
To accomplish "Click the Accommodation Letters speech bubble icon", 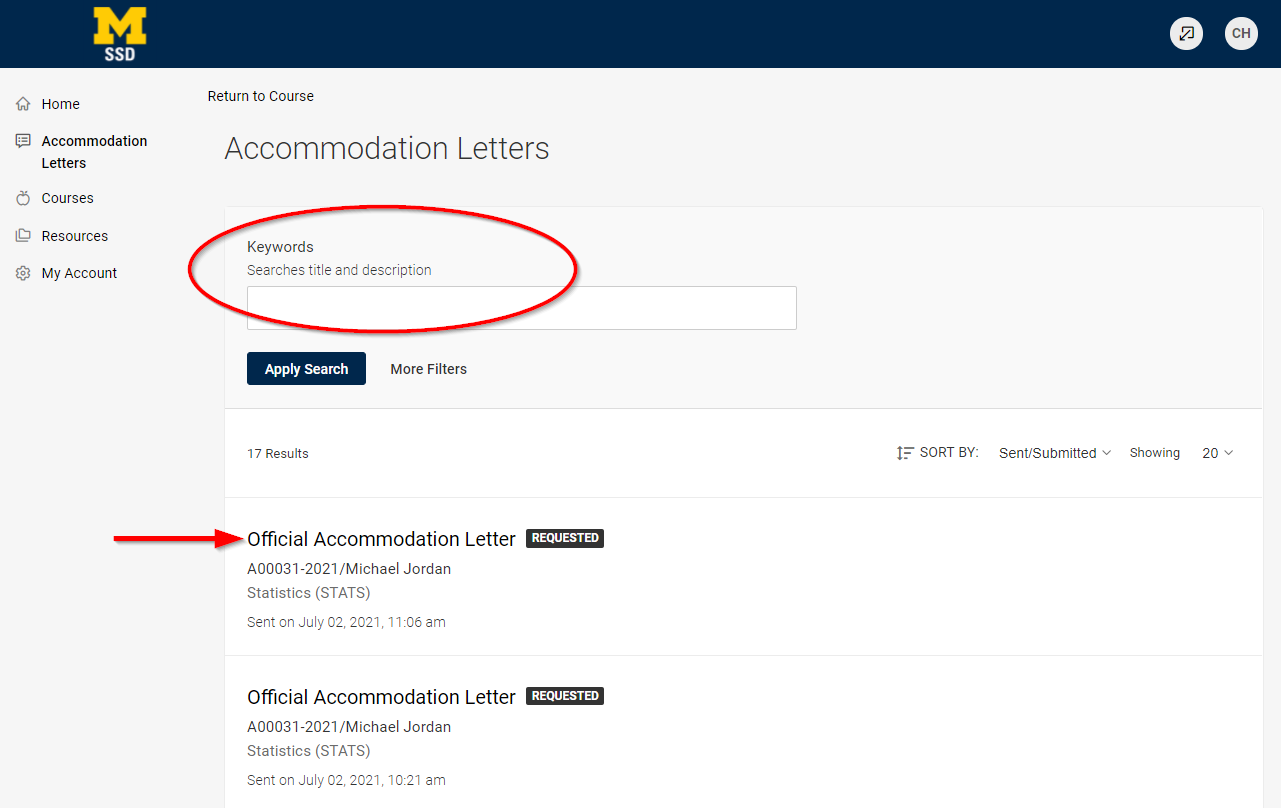I will [x=22, y=140].
